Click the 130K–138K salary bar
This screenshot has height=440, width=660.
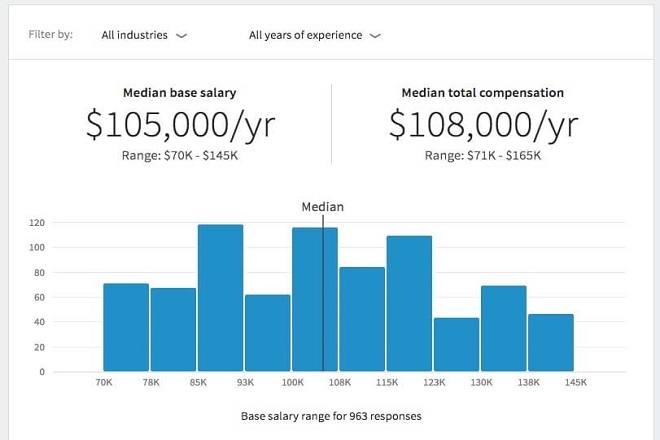tap(503, 328)
